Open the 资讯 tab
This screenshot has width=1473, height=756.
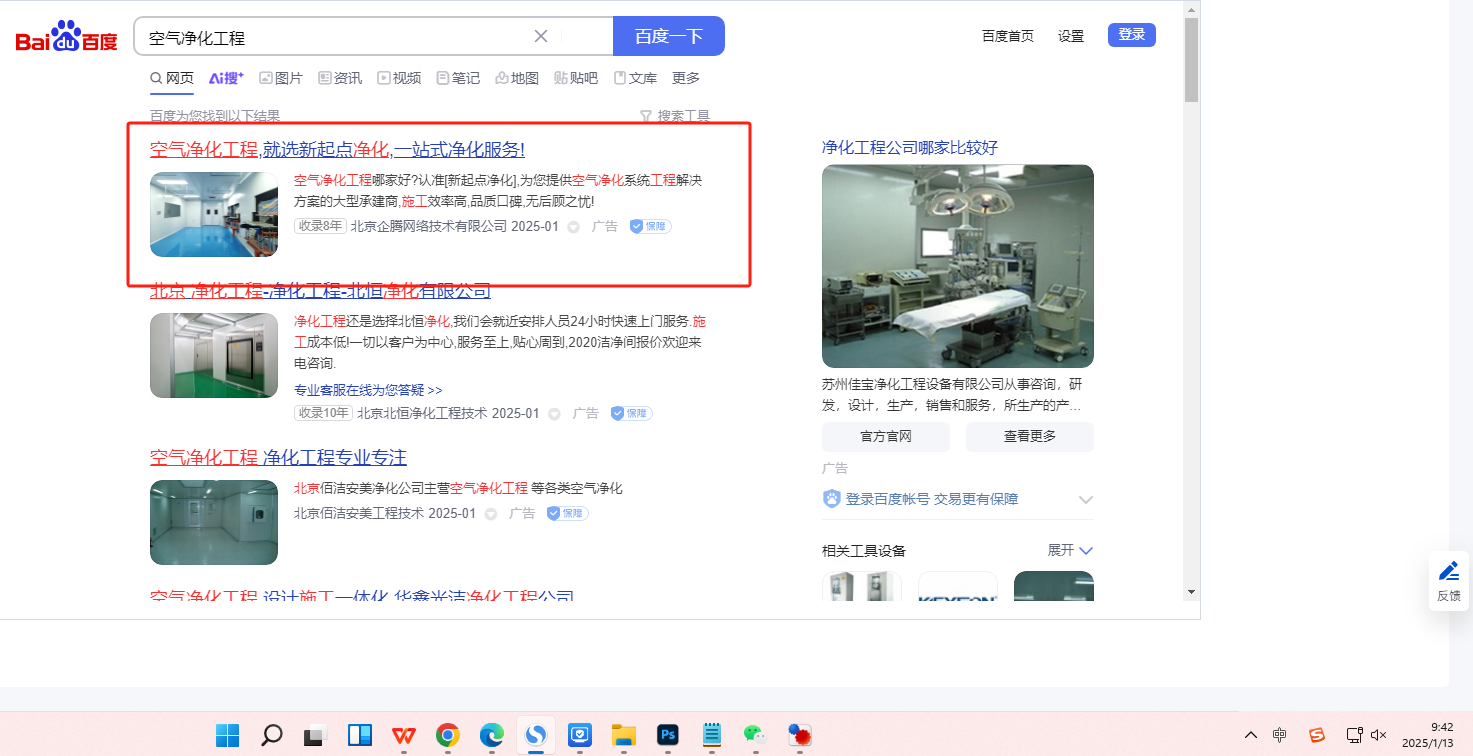click(x=340, y=78)
